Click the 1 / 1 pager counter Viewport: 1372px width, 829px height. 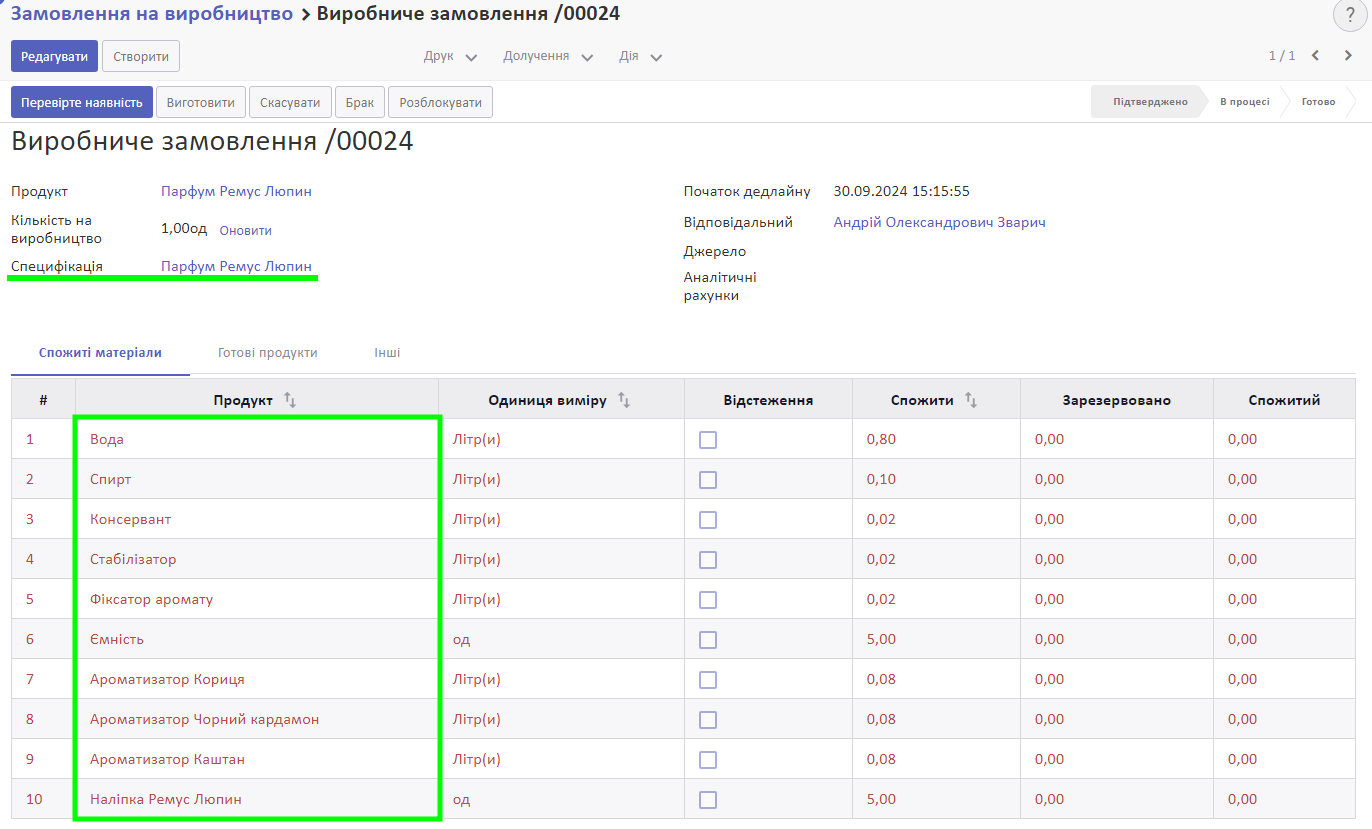[x=1282, y=56]
